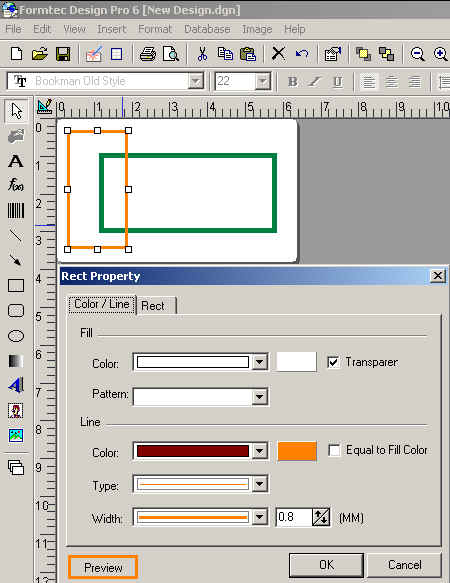Image resolution: width=450 pixels, height=583 pixels.
Task: Click the Cut scissors icon
Action: coord(202,54)
